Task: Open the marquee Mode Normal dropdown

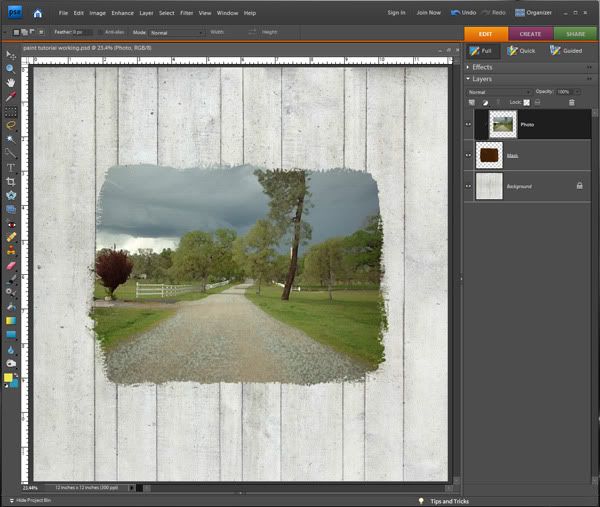Action: tap(176, 33)
